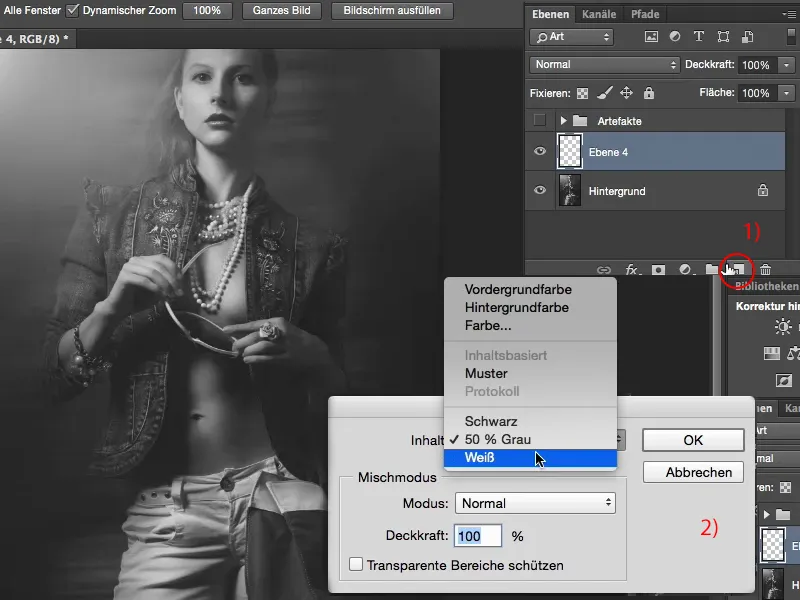Choose Farbe... from the Inhalt menu
Image resolution: width=800 pixels, height=600 pixels.
click(531, 326)
